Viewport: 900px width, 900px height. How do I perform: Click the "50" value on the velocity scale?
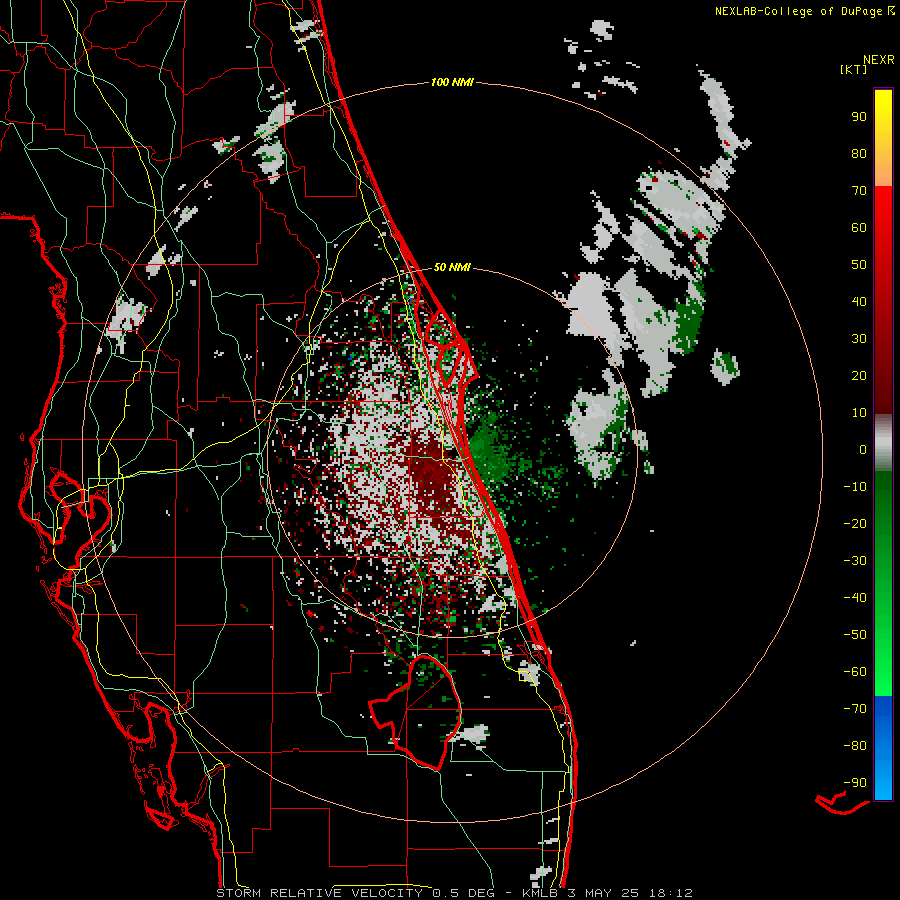(x=859, y=265)
